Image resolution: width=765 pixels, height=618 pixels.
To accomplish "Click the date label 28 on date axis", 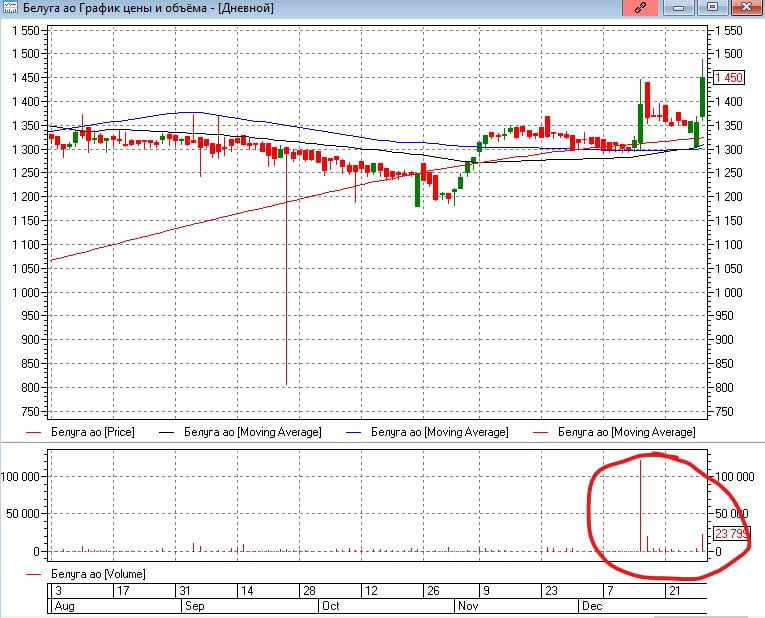I will click(309, 591).
